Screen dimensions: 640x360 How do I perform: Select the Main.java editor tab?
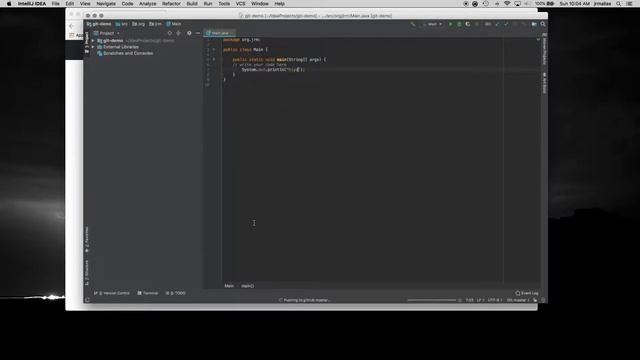(220, 33)
